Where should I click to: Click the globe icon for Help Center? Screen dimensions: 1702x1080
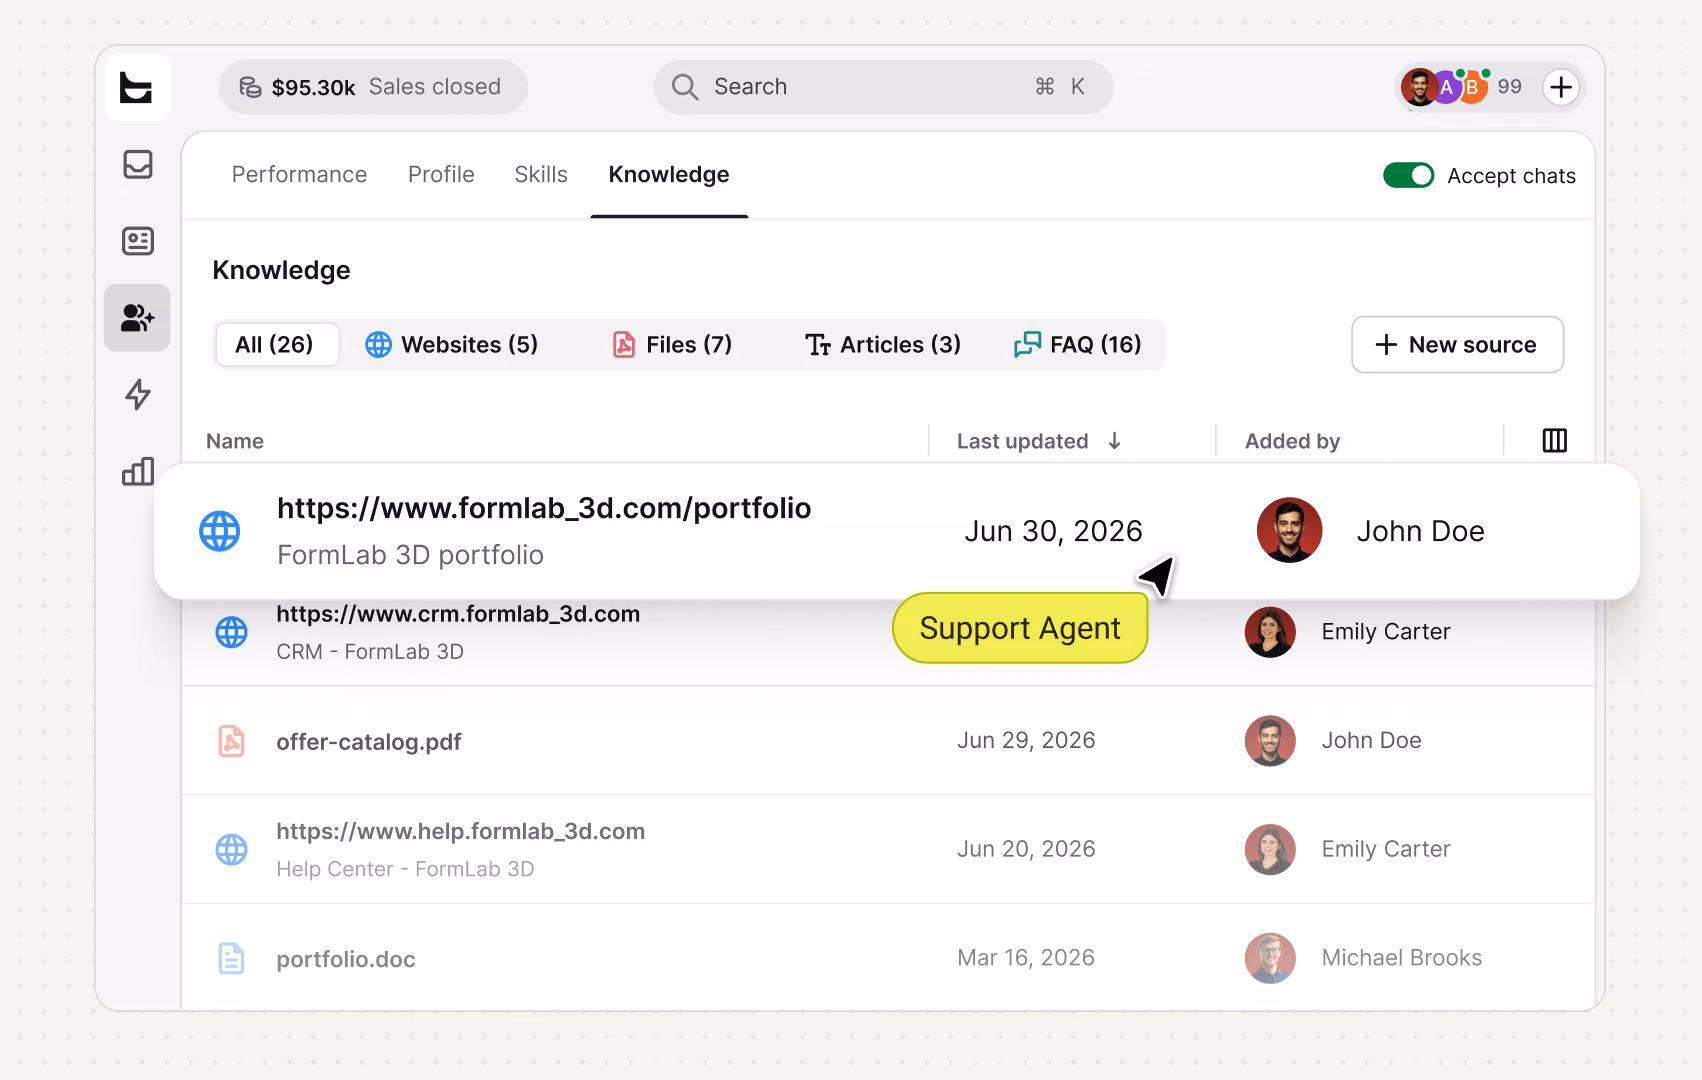(x=232, y=849)
